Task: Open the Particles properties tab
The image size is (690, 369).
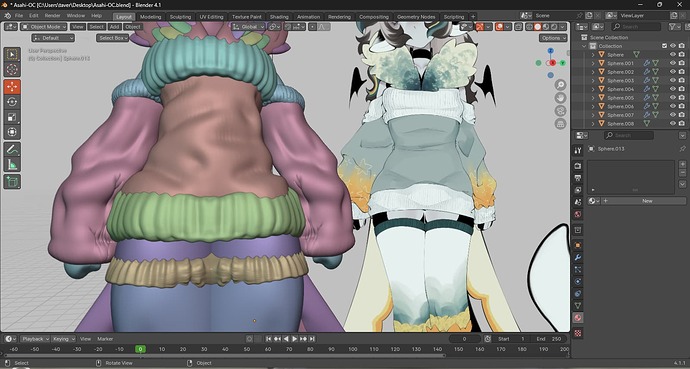Action: click(578, 269)
